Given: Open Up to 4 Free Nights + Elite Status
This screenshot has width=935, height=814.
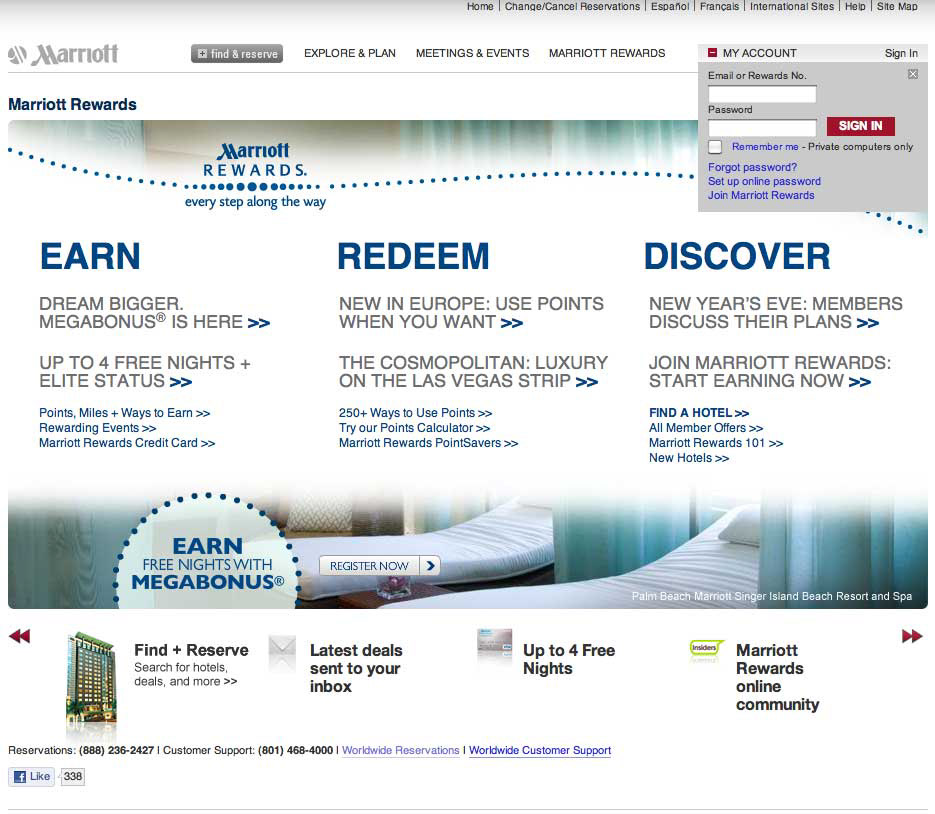Looking at the screenshot, I should click(144, 372).
